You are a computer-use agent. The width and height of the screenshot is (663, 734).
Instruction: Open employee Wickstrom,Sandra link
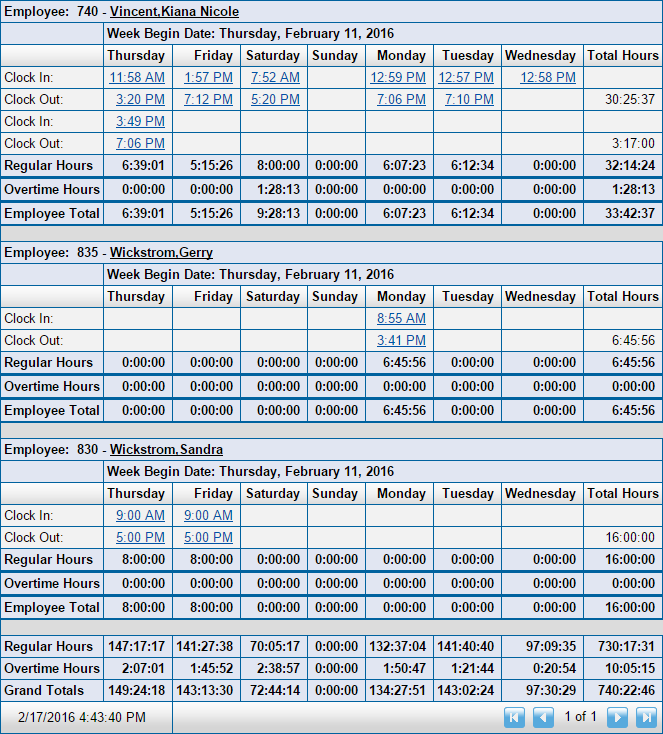pyautogui.click(x=166, y=450)
